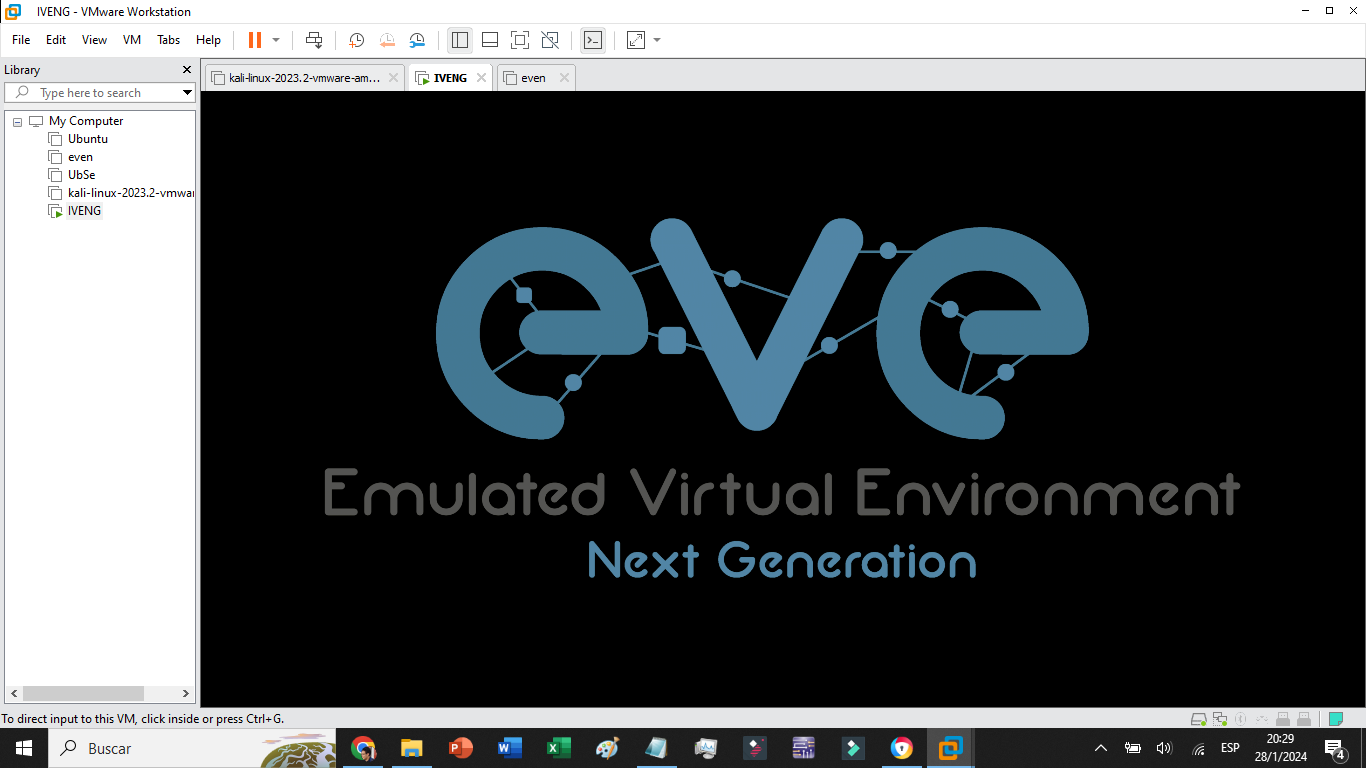The height and width of the screenshot is (768, 1366).
Task: Toggle the console view button
Action: (593, 40)
